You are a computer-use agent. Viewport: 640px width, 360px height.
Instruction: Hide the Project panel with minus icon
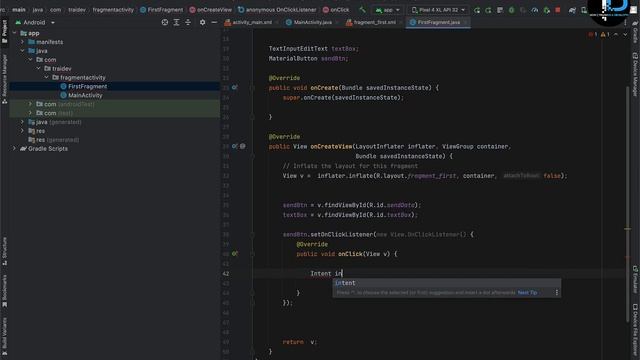[x=214, y=22]
